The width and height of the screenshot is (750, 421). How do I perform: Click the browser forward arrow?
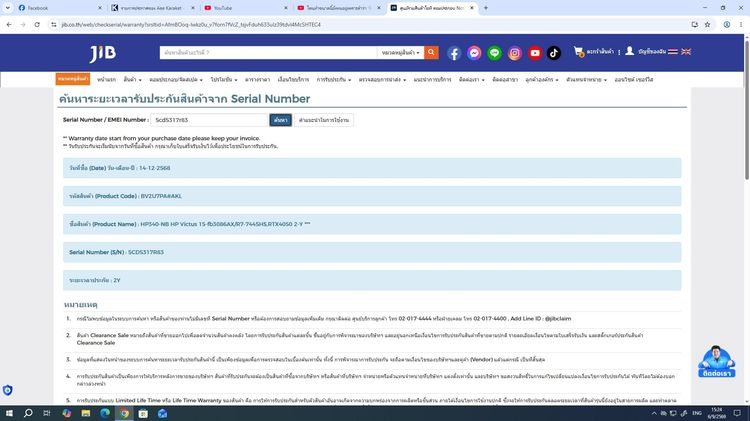tap(23, 24)
